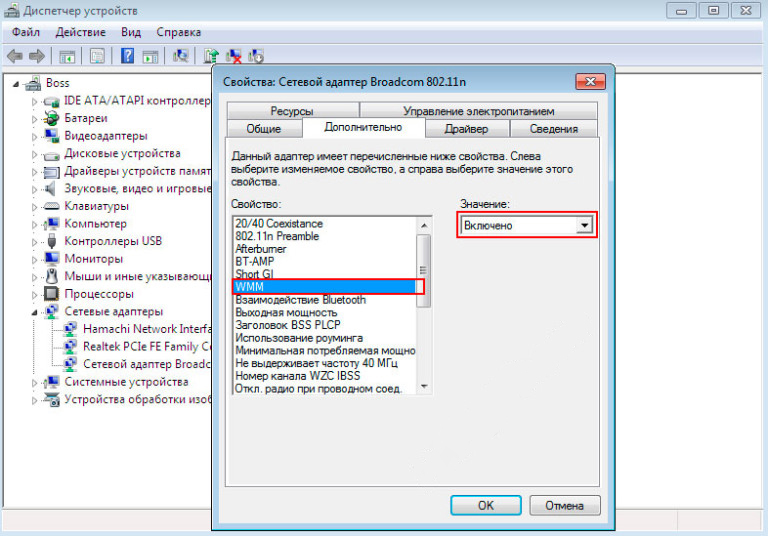Expand the Мыши и иные указывающие node
768x536 pixels.
click(x=34, y=277)
